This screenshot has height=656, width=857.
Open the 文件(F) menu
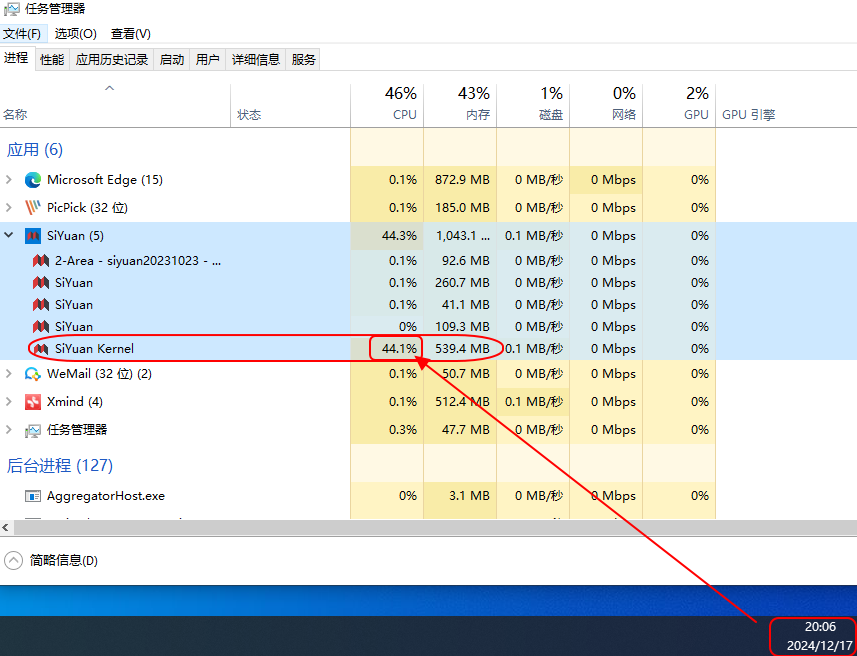[22, 34]
